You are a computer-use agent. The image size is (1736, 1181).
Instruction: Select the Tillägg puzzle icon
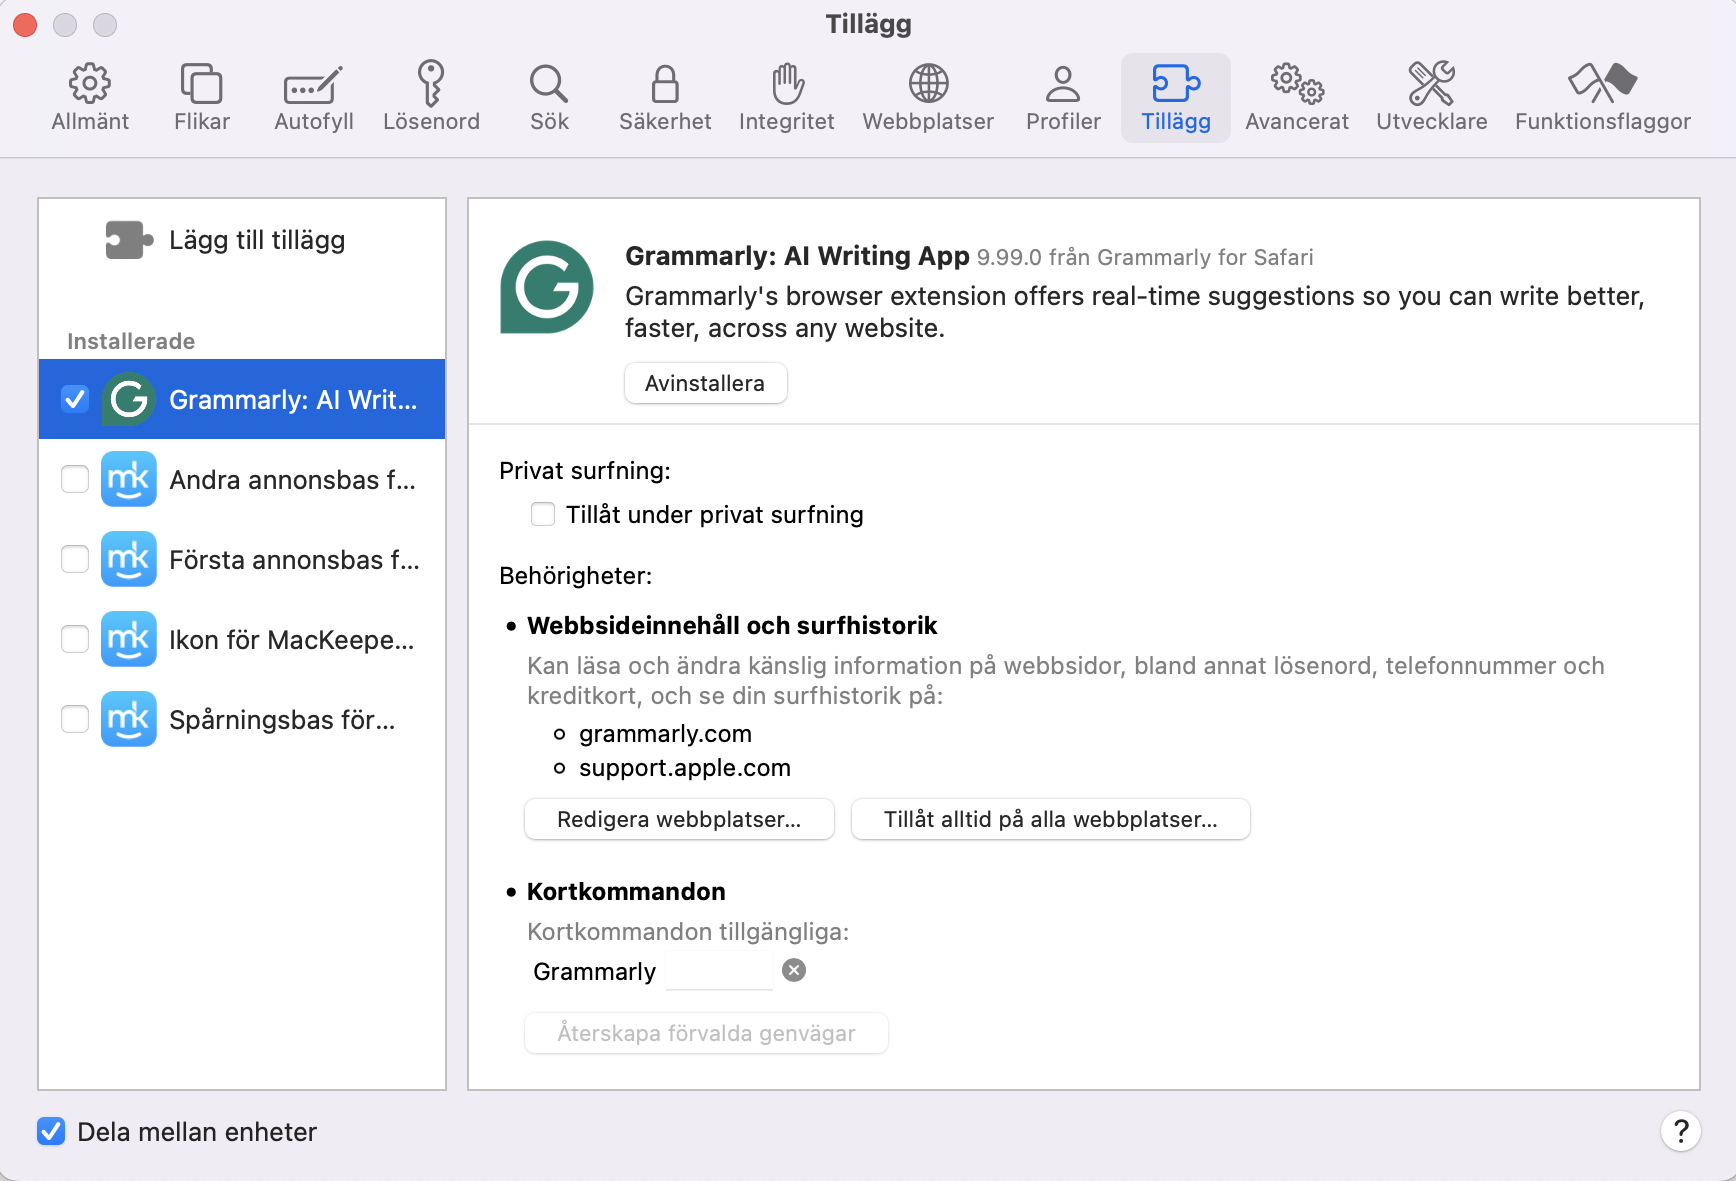[x=1176, y=84]
